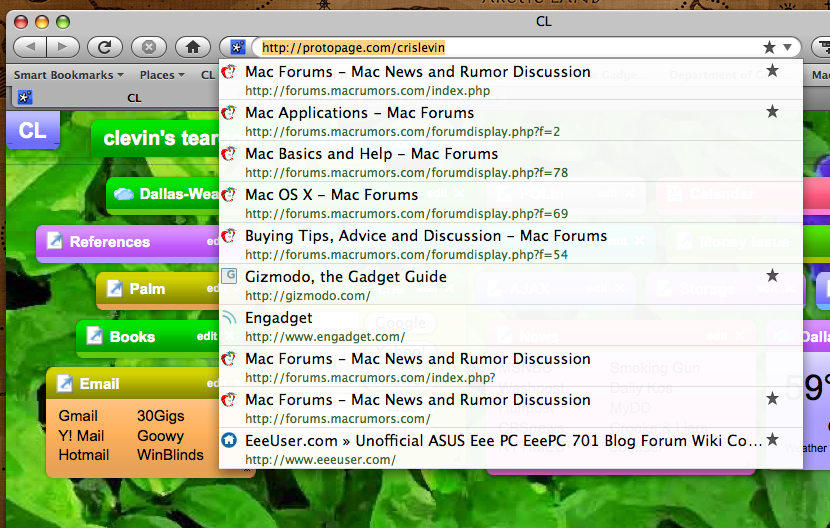Open the Hotmail link

[x=84, y=455]
